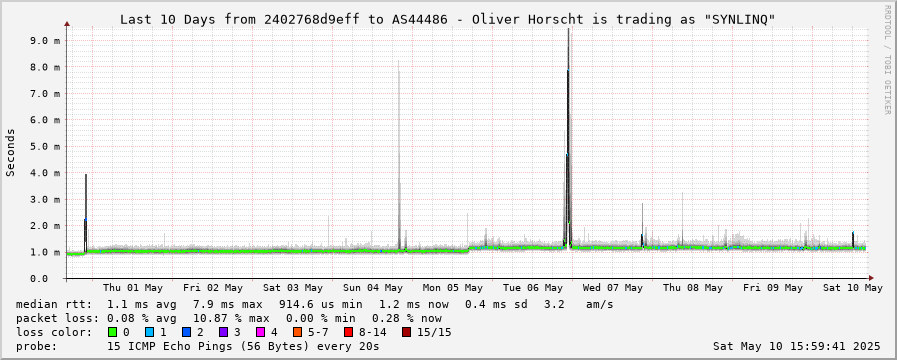Click the probe ICMP Echo Pings description
The width and height of the screenshot is (897, 360).
click(x=197, y=346)
